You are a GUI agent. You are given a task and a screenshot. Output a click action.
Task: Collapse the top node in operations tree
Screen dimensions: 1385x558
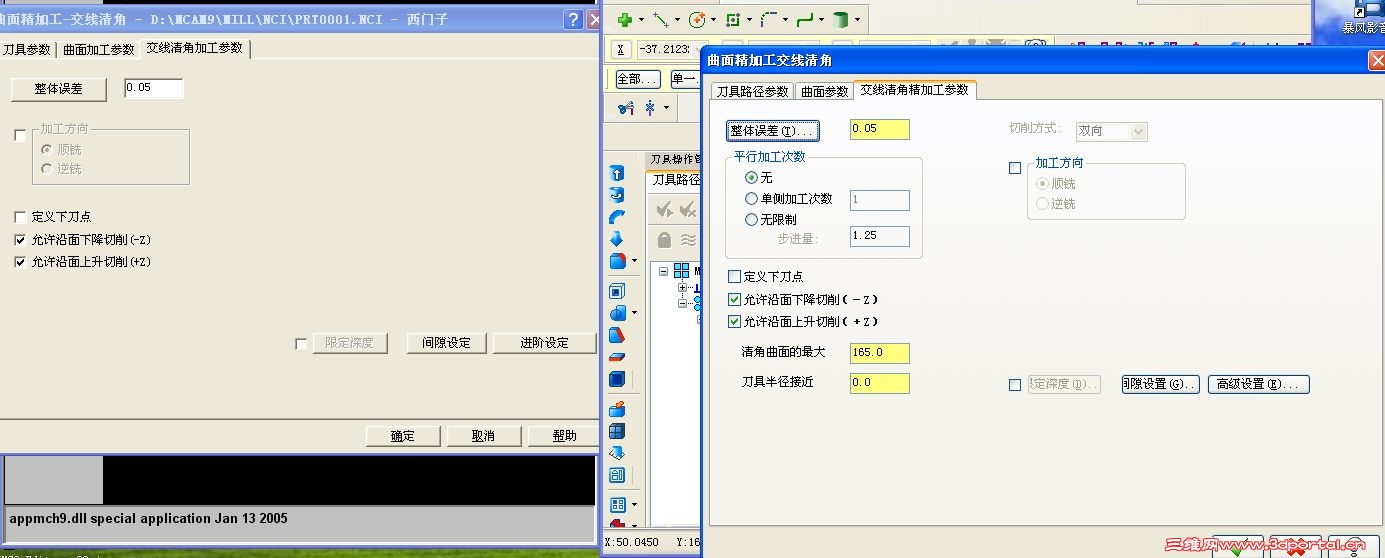664,271
